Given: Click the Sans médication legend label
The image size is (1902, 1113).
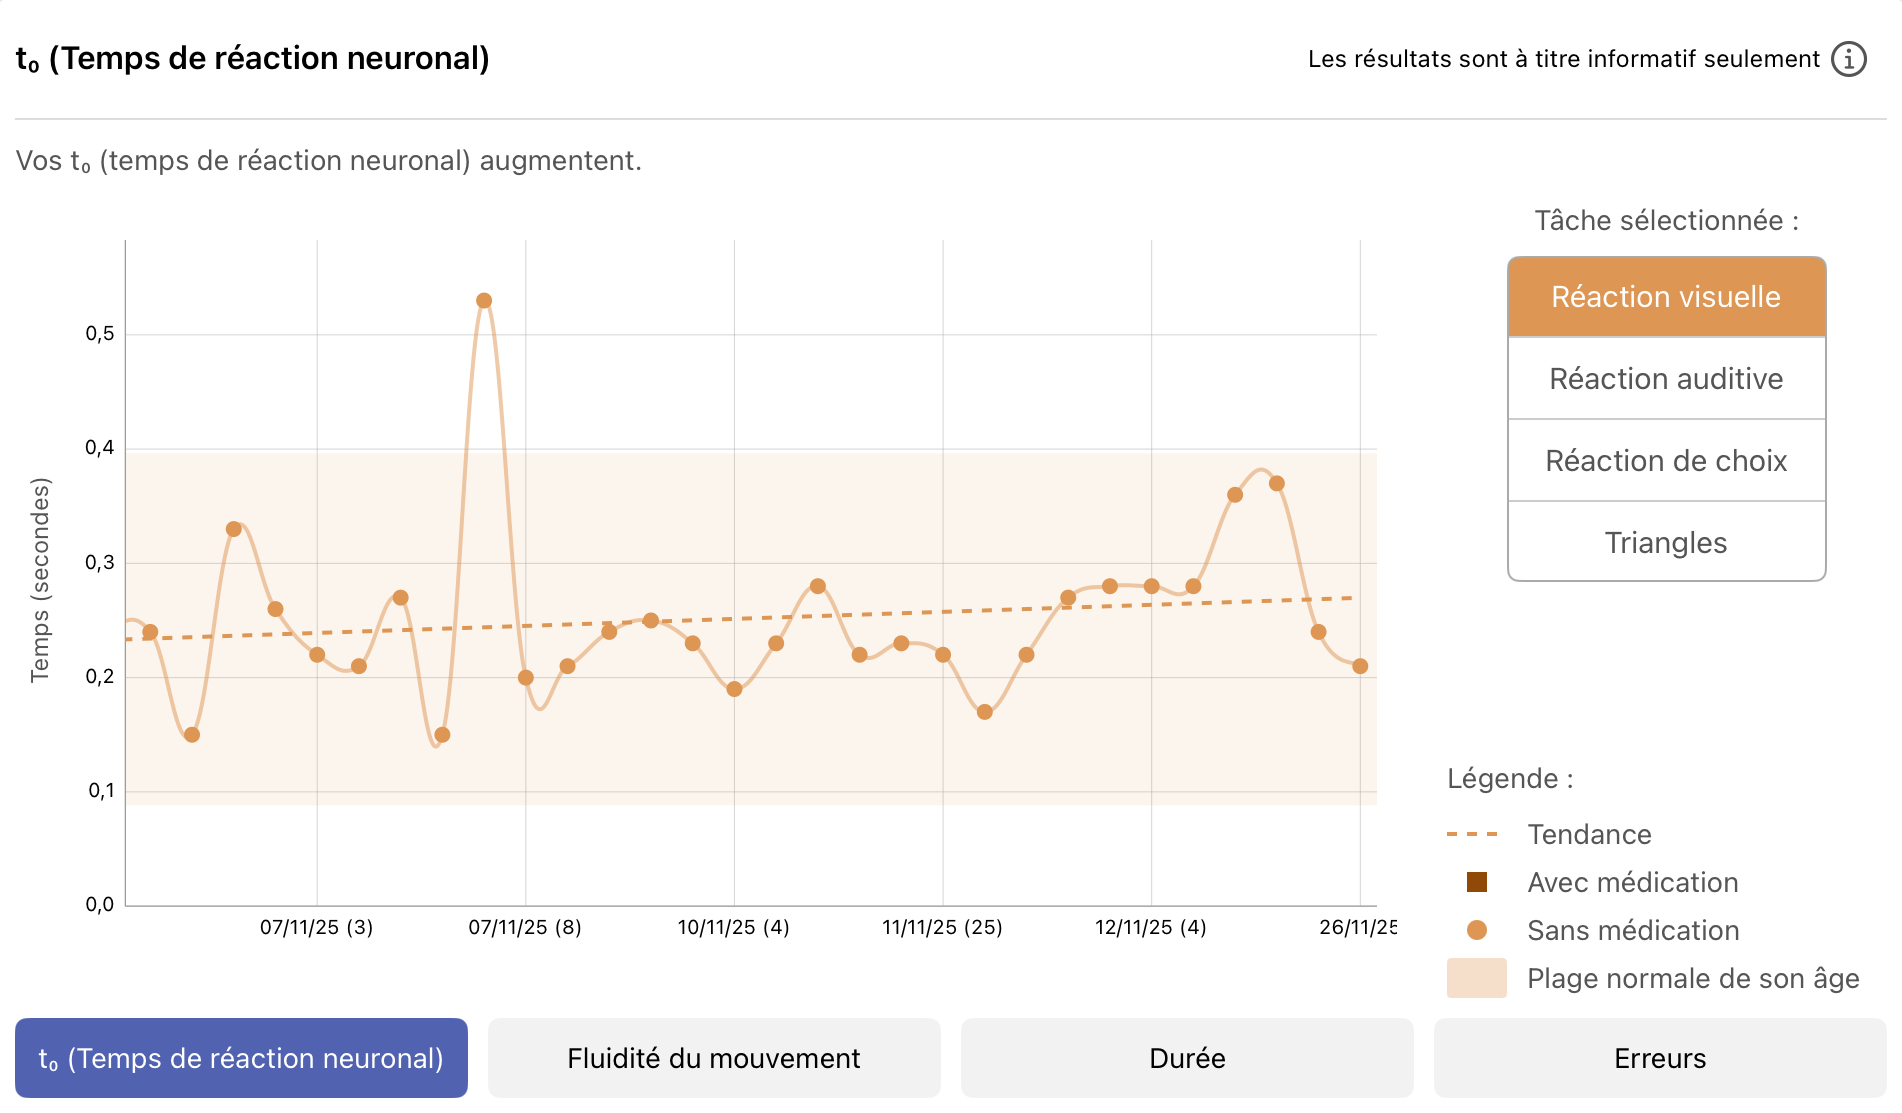Looking at the screenshot, I should click(x=1633, y=930).
